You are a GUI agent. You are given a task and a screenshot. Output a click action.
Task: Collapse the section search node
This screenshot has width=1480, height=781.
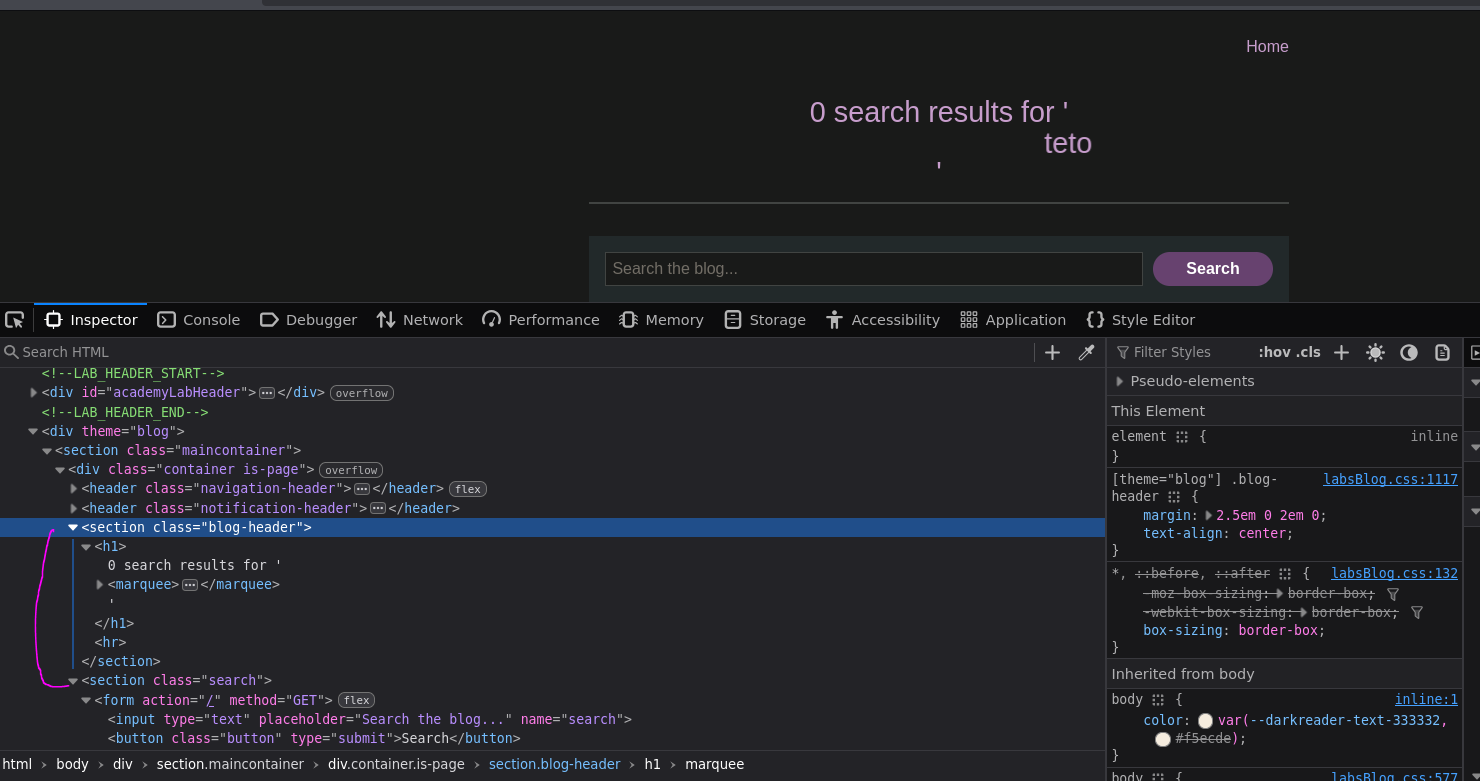(73, 681)
